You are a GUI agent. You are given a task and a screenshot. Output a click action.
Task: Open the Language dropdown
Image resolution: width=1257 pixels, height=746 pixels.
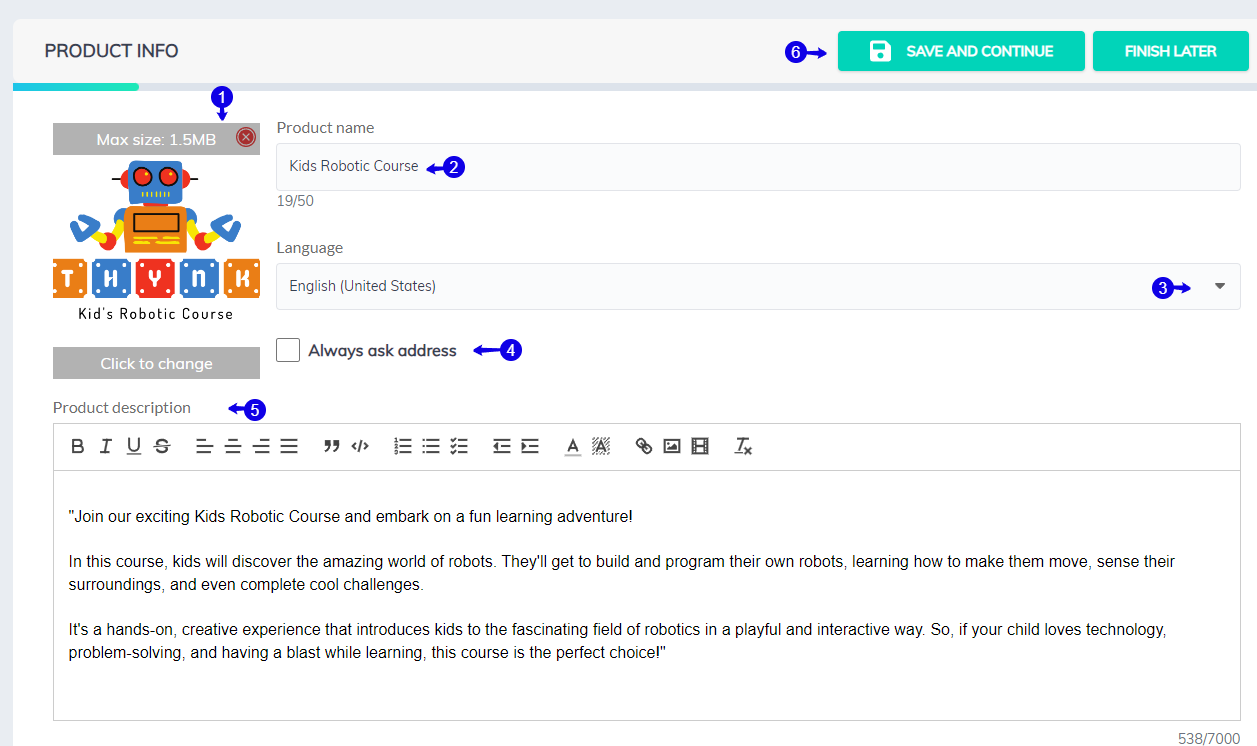coord(1218,286)
